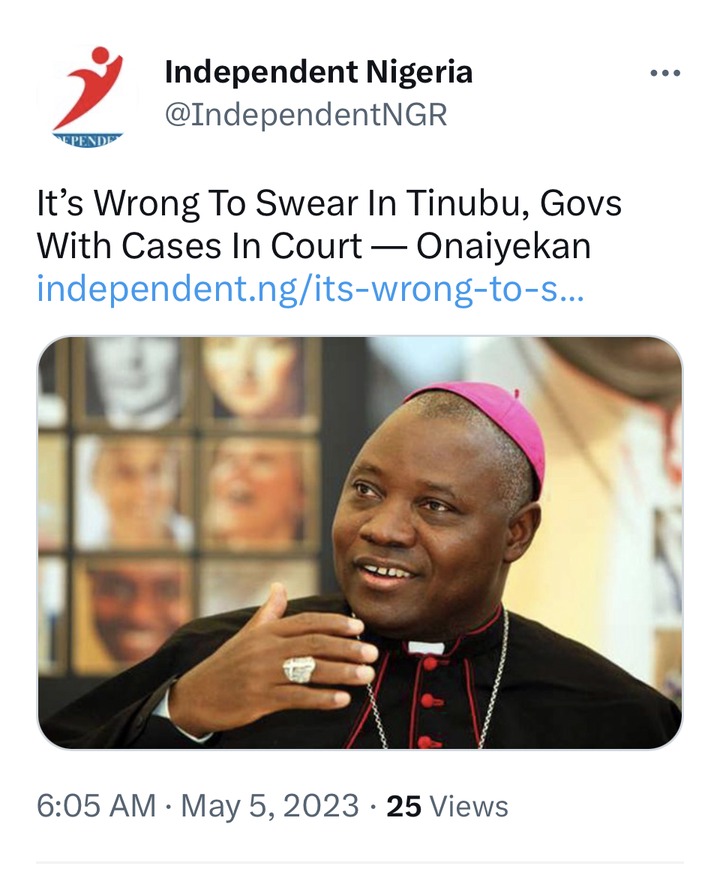Click the May 5, 2023 date
Image resolution: width=720 pixels, height=869 pixels.
pyautogui.click(x=270, y=806)
